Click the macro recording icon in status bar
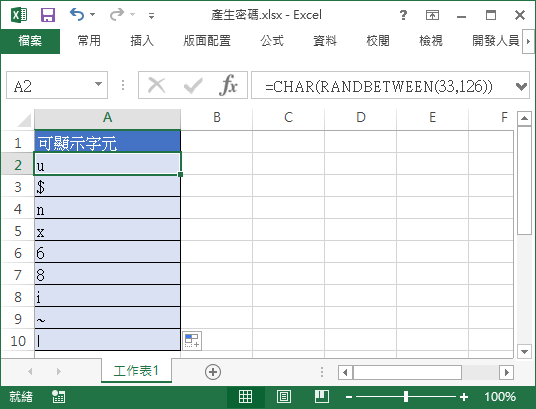This screenshot has width=536, height=409. [58, 397]
